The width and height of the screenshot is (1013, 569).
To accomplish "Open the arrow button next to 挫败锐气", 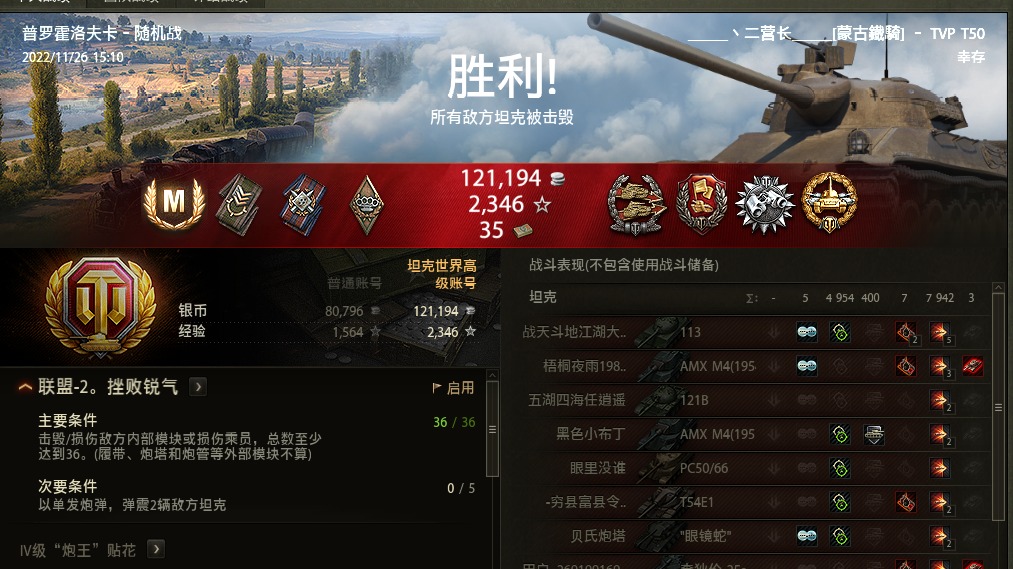I will (x=198, y=387).
